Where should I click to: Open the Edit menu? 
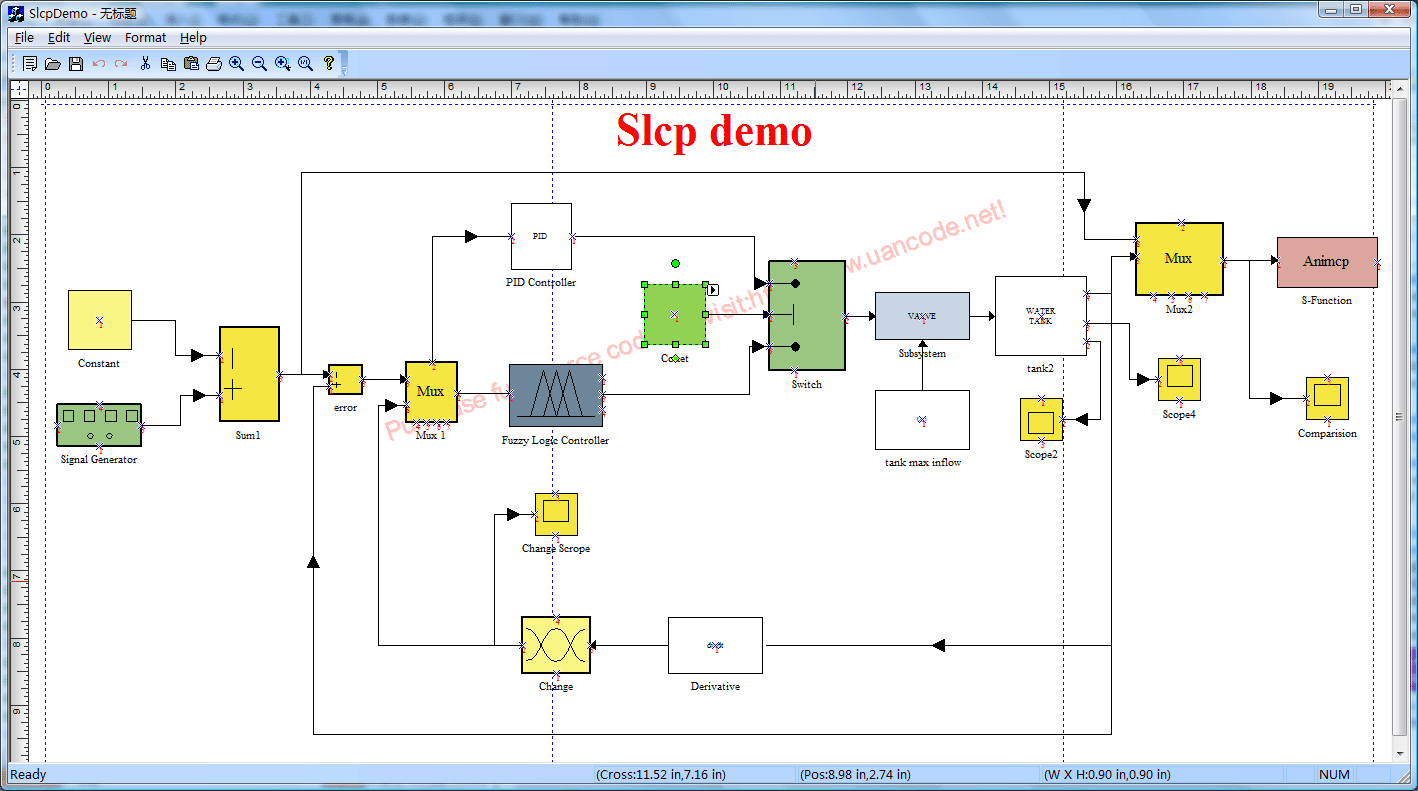pos(59,37)
